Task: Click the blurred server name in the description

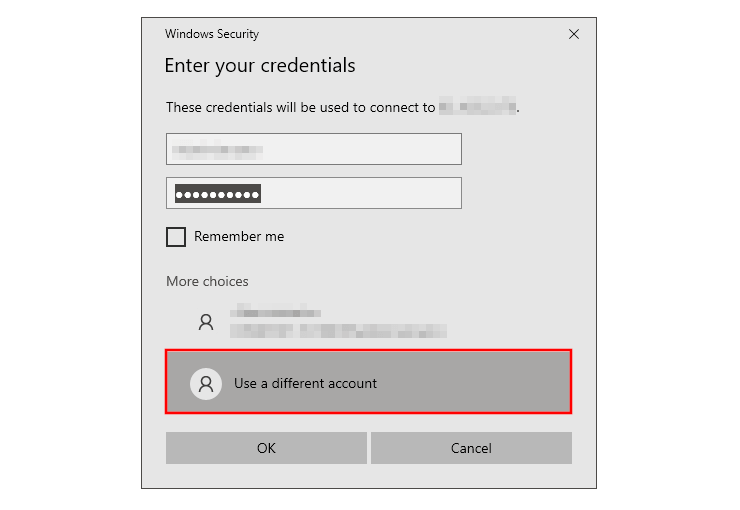Action: [478, 107]
